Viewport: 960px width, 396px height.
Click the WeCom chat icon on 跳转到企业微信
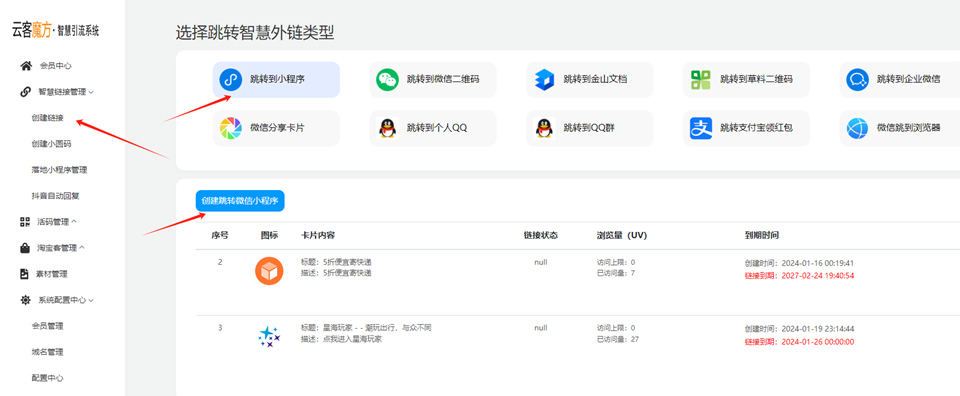point(857,80)
